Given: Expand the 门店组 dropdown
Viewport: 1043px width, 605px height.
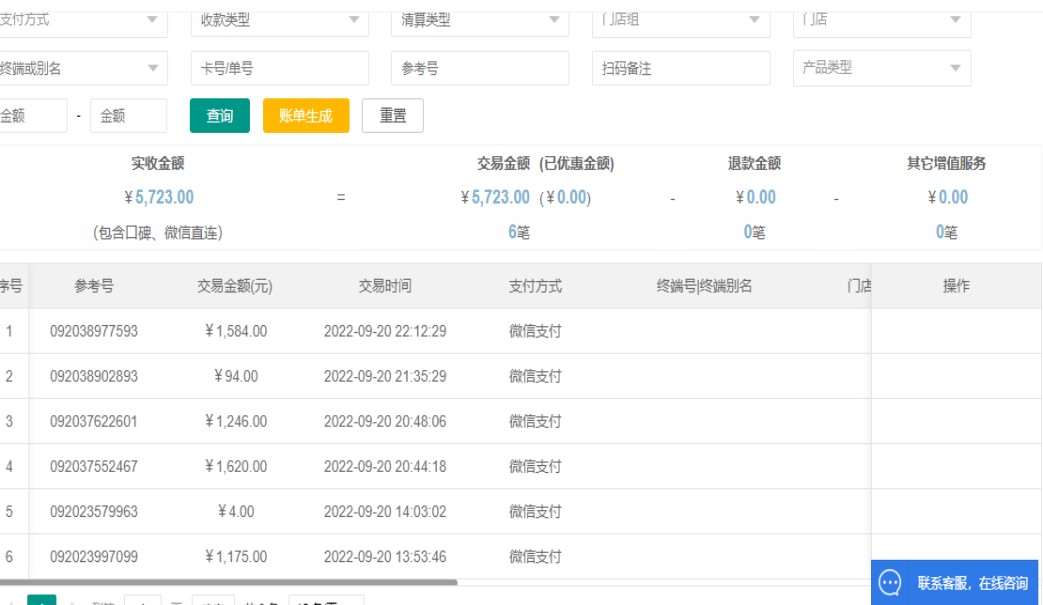Looking at the screenshot, I should [680, 20].
